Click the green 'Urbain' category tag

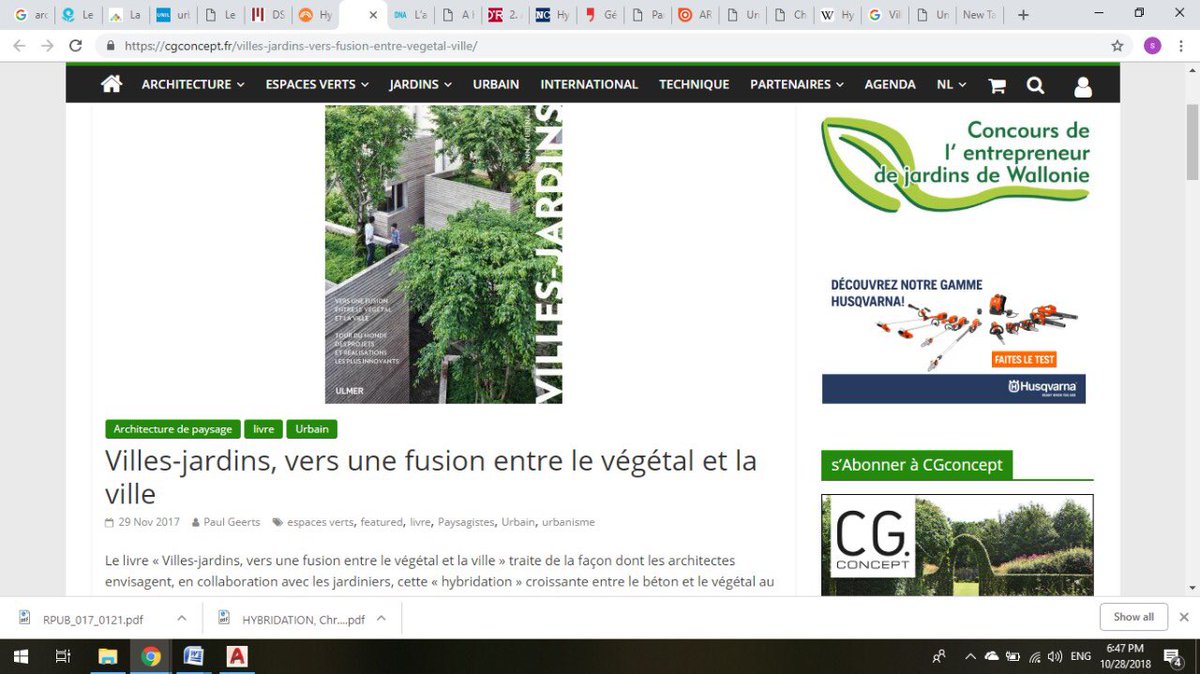[x=312, y=429]
